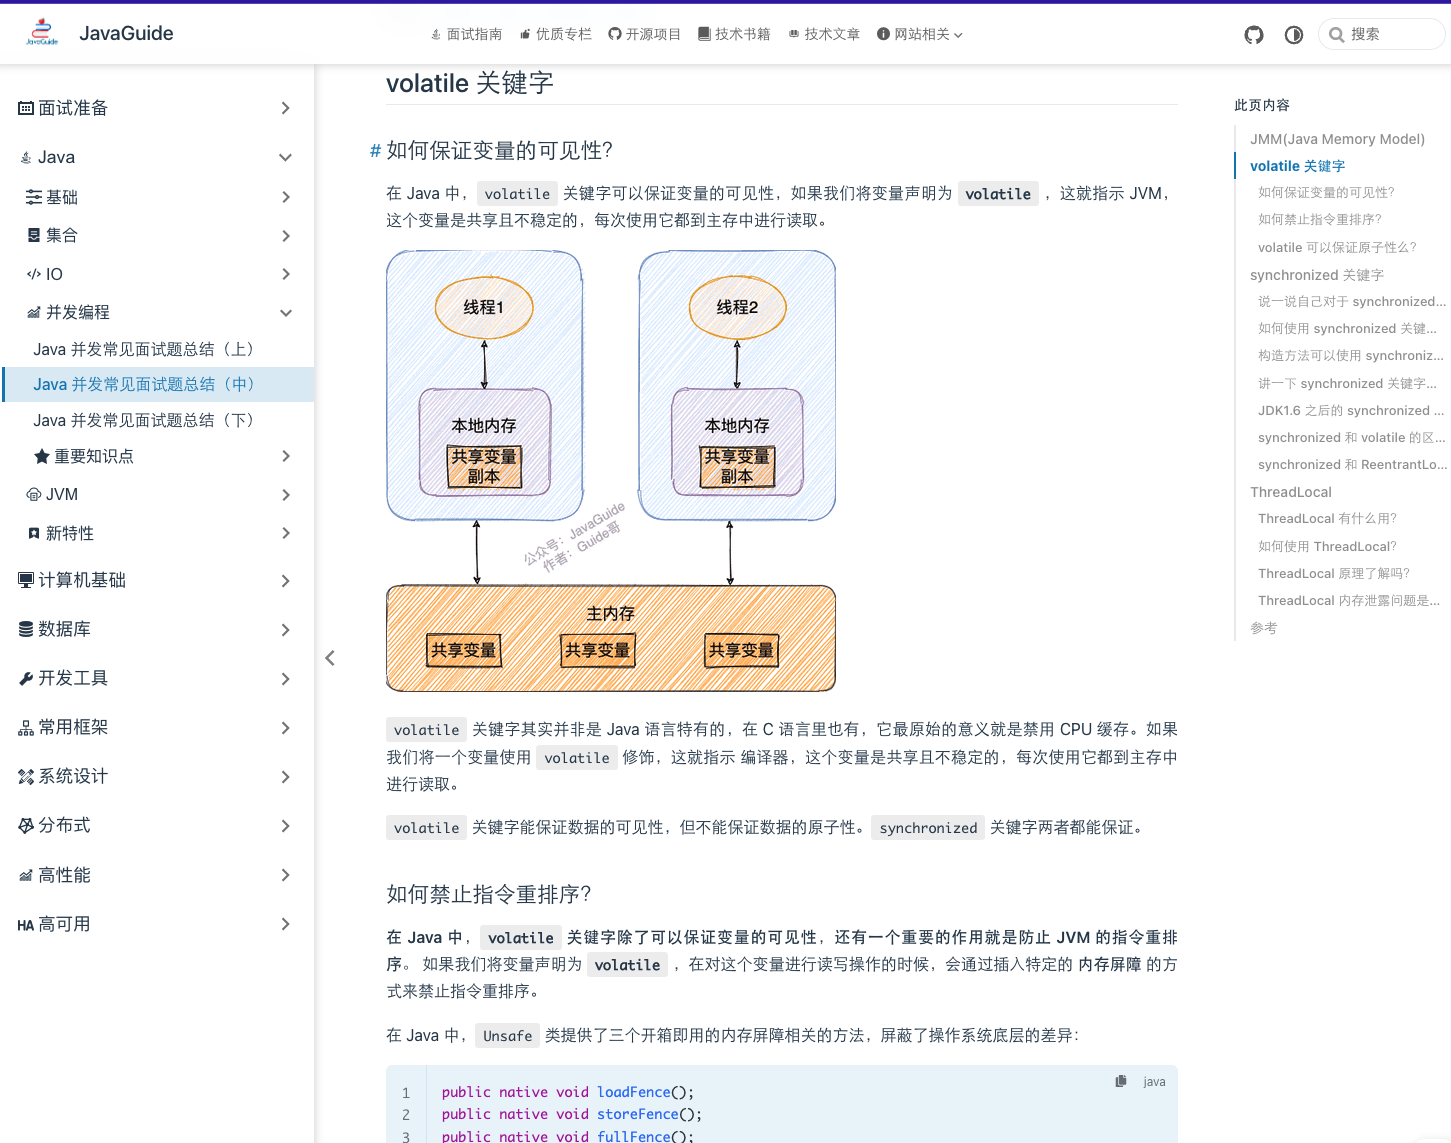The width and height of the screenshot is (1451, 1143).
Task: Collapse the 并发编程 sidebar group
Action: click(x=159, y=312)
